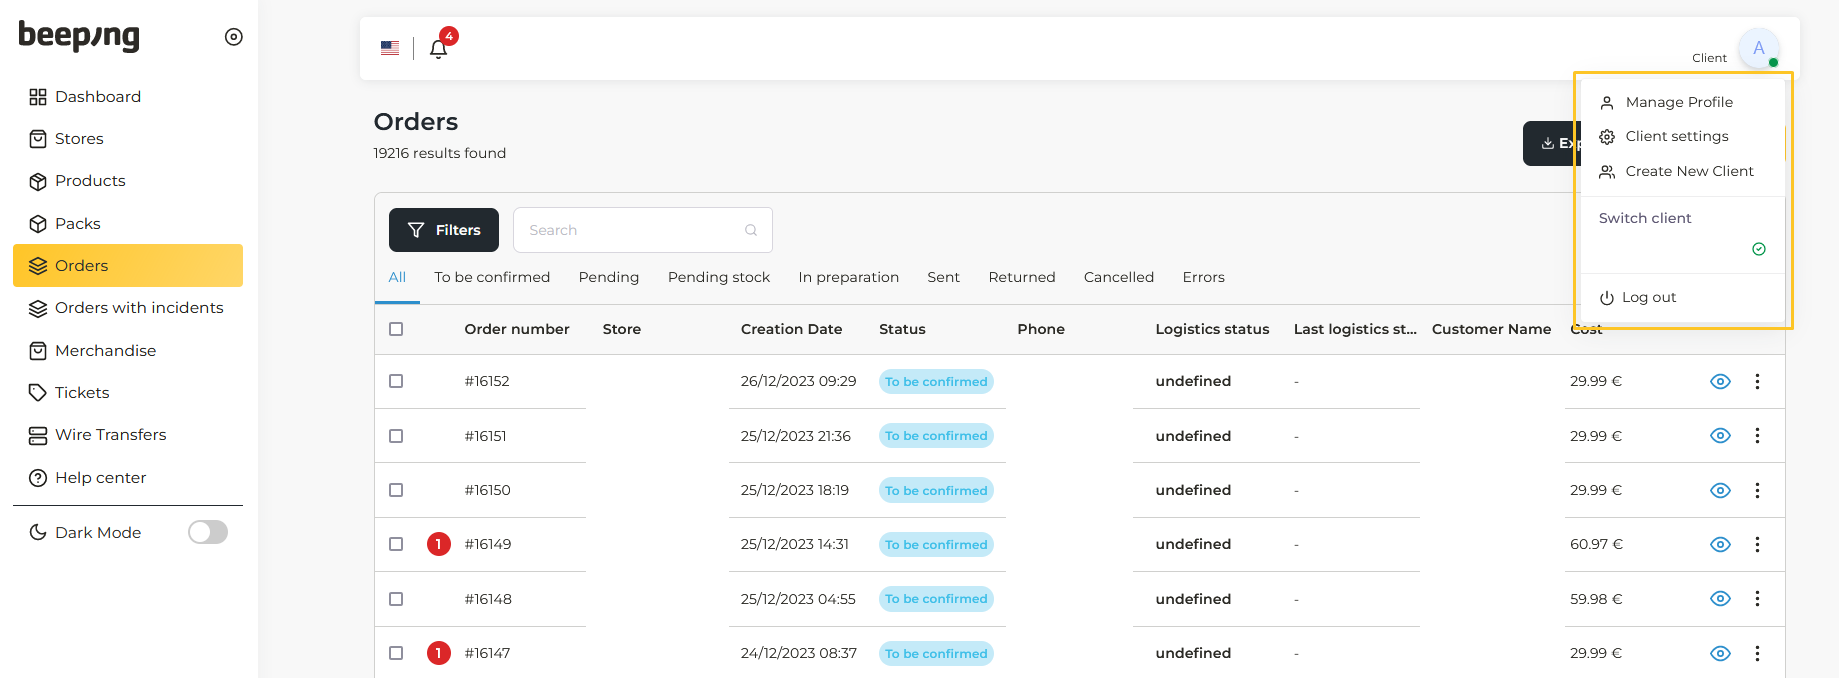1839x678 pixels.
Task: Click Log out in the profile menu
Action: click(1648, 297)
